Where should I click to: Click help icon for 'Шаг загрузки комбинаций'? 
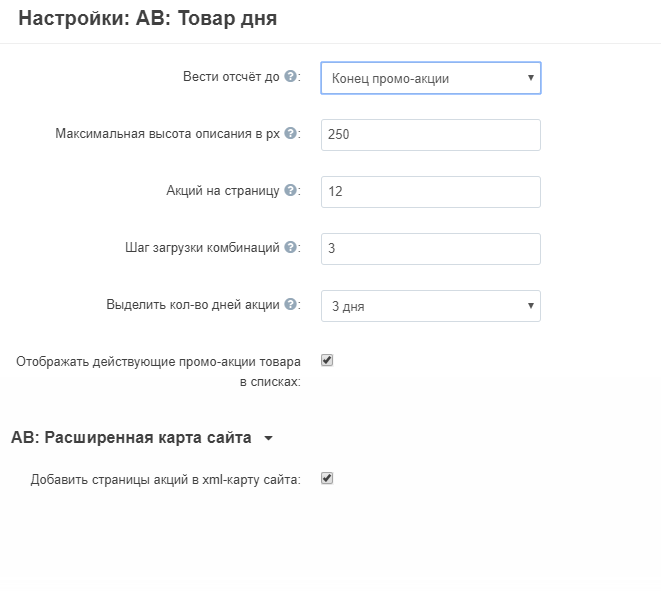290,247
